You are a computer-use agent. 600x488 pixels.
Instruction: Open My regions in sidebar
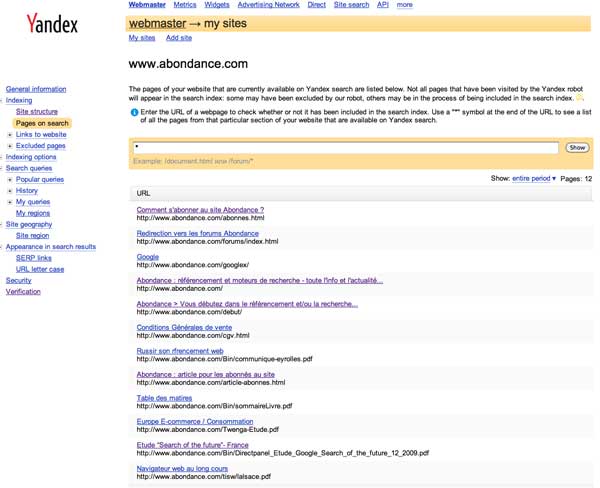33,213
